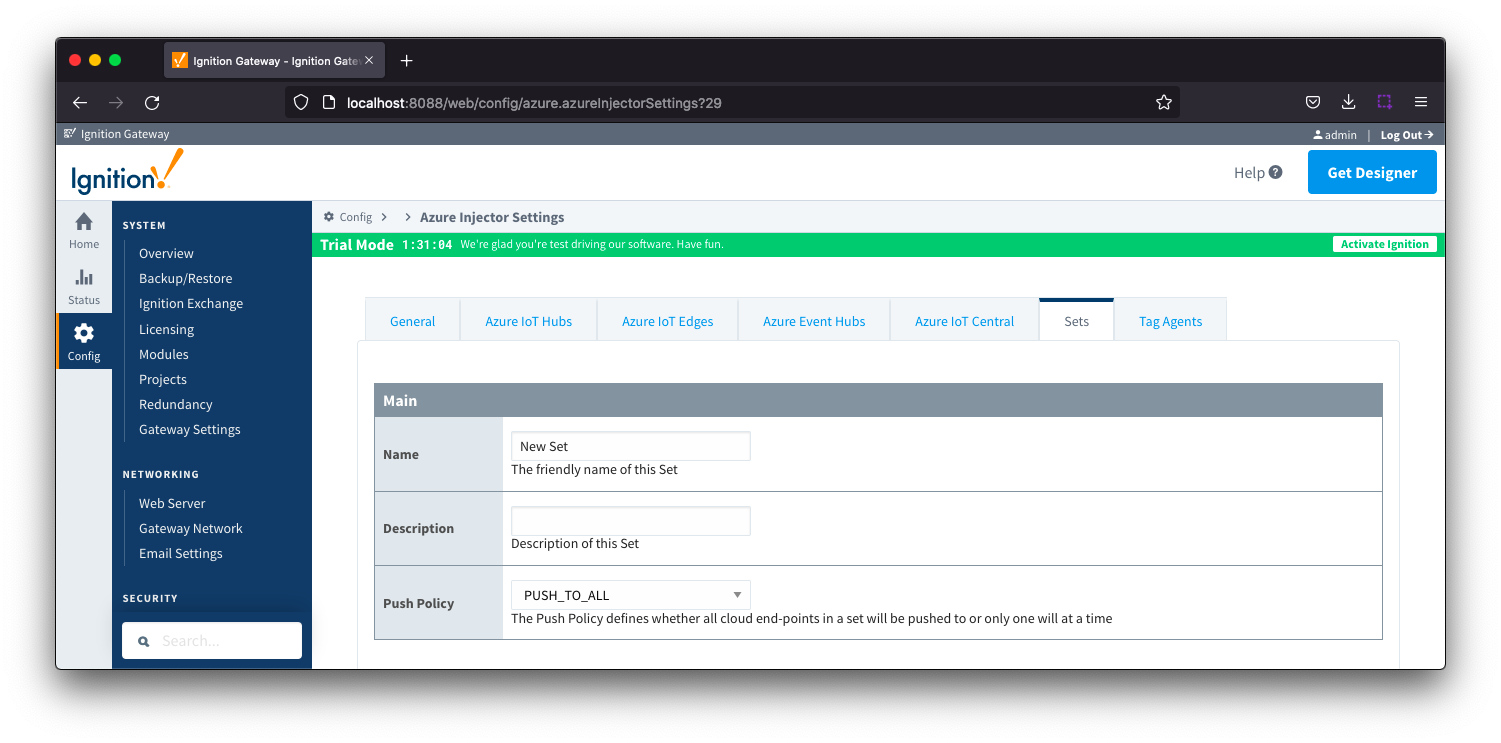This screenshot has height=743, width=1501.
Task: Switch to the Tag Agents tab
Action: [1170, 321]
